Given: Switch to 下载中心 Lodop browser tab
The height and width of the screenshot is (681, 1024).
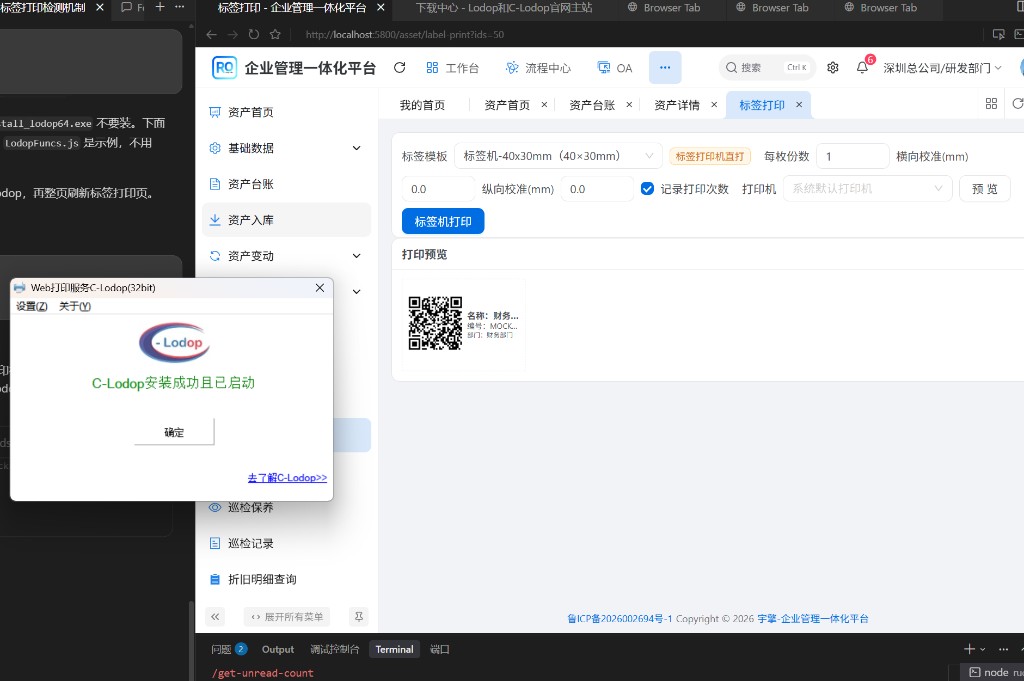Looking at the screenshot, I should coord(504,8).
